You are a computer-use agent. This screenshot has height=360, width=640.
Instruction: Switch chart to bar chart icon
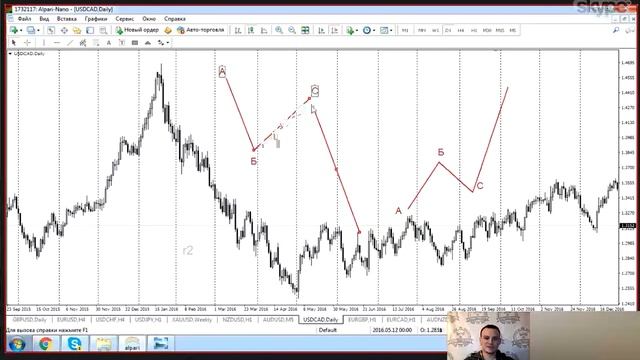click(x=238, y=30)
